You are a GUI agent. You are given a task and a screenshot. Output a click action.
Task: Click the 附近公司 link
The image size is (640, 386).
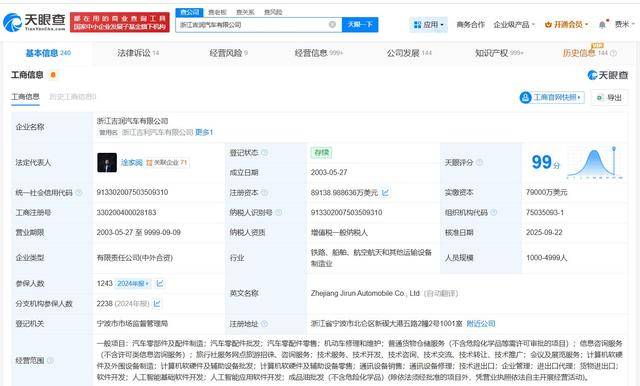(x=481, y=324)
